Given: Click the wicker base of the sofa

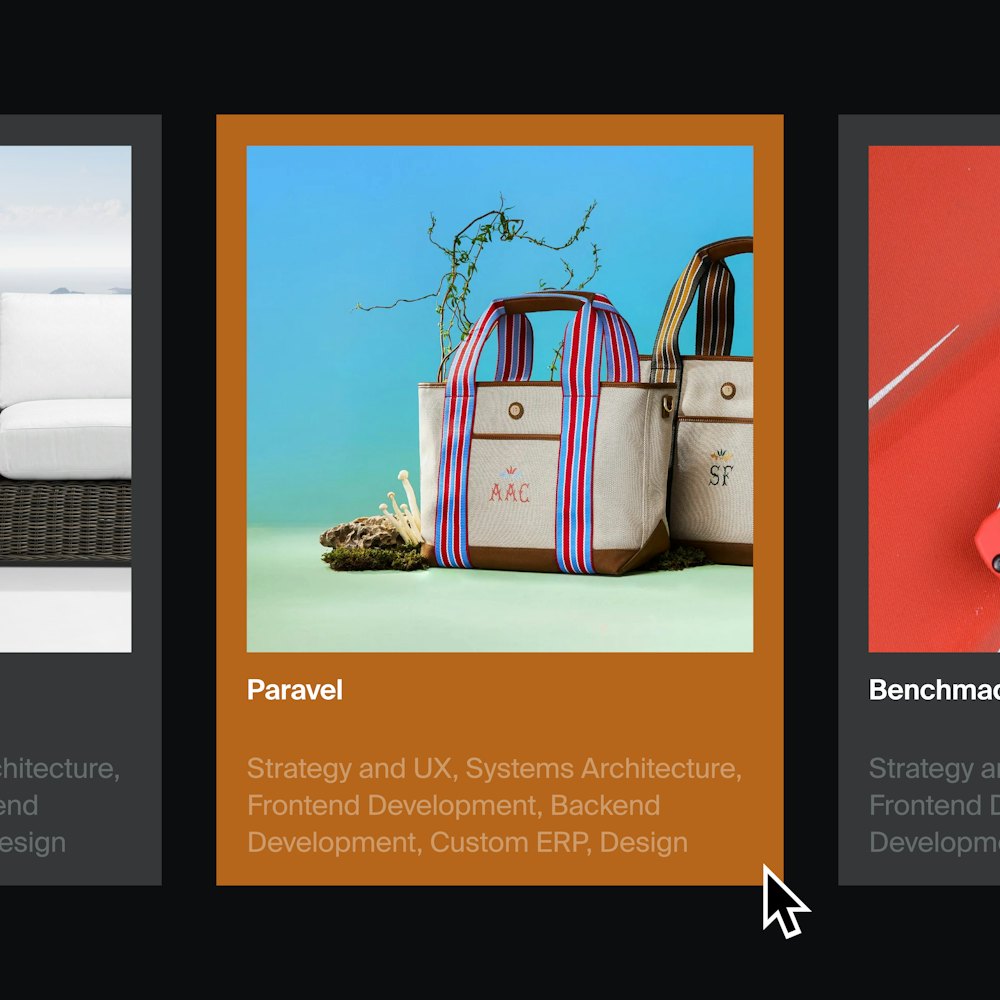Looking at the screenshot, I should [66, 520].
